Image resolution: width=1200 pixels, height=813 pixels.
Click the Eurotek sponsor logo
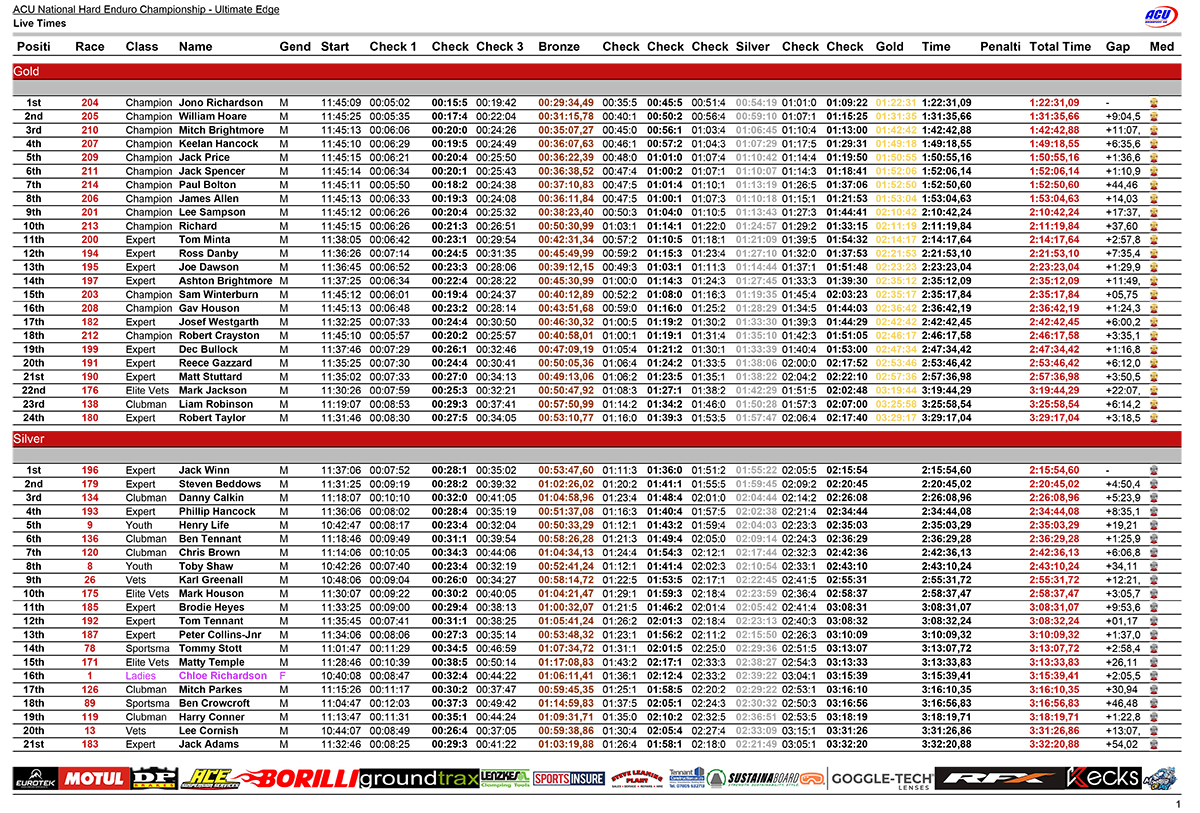[35, 778]
